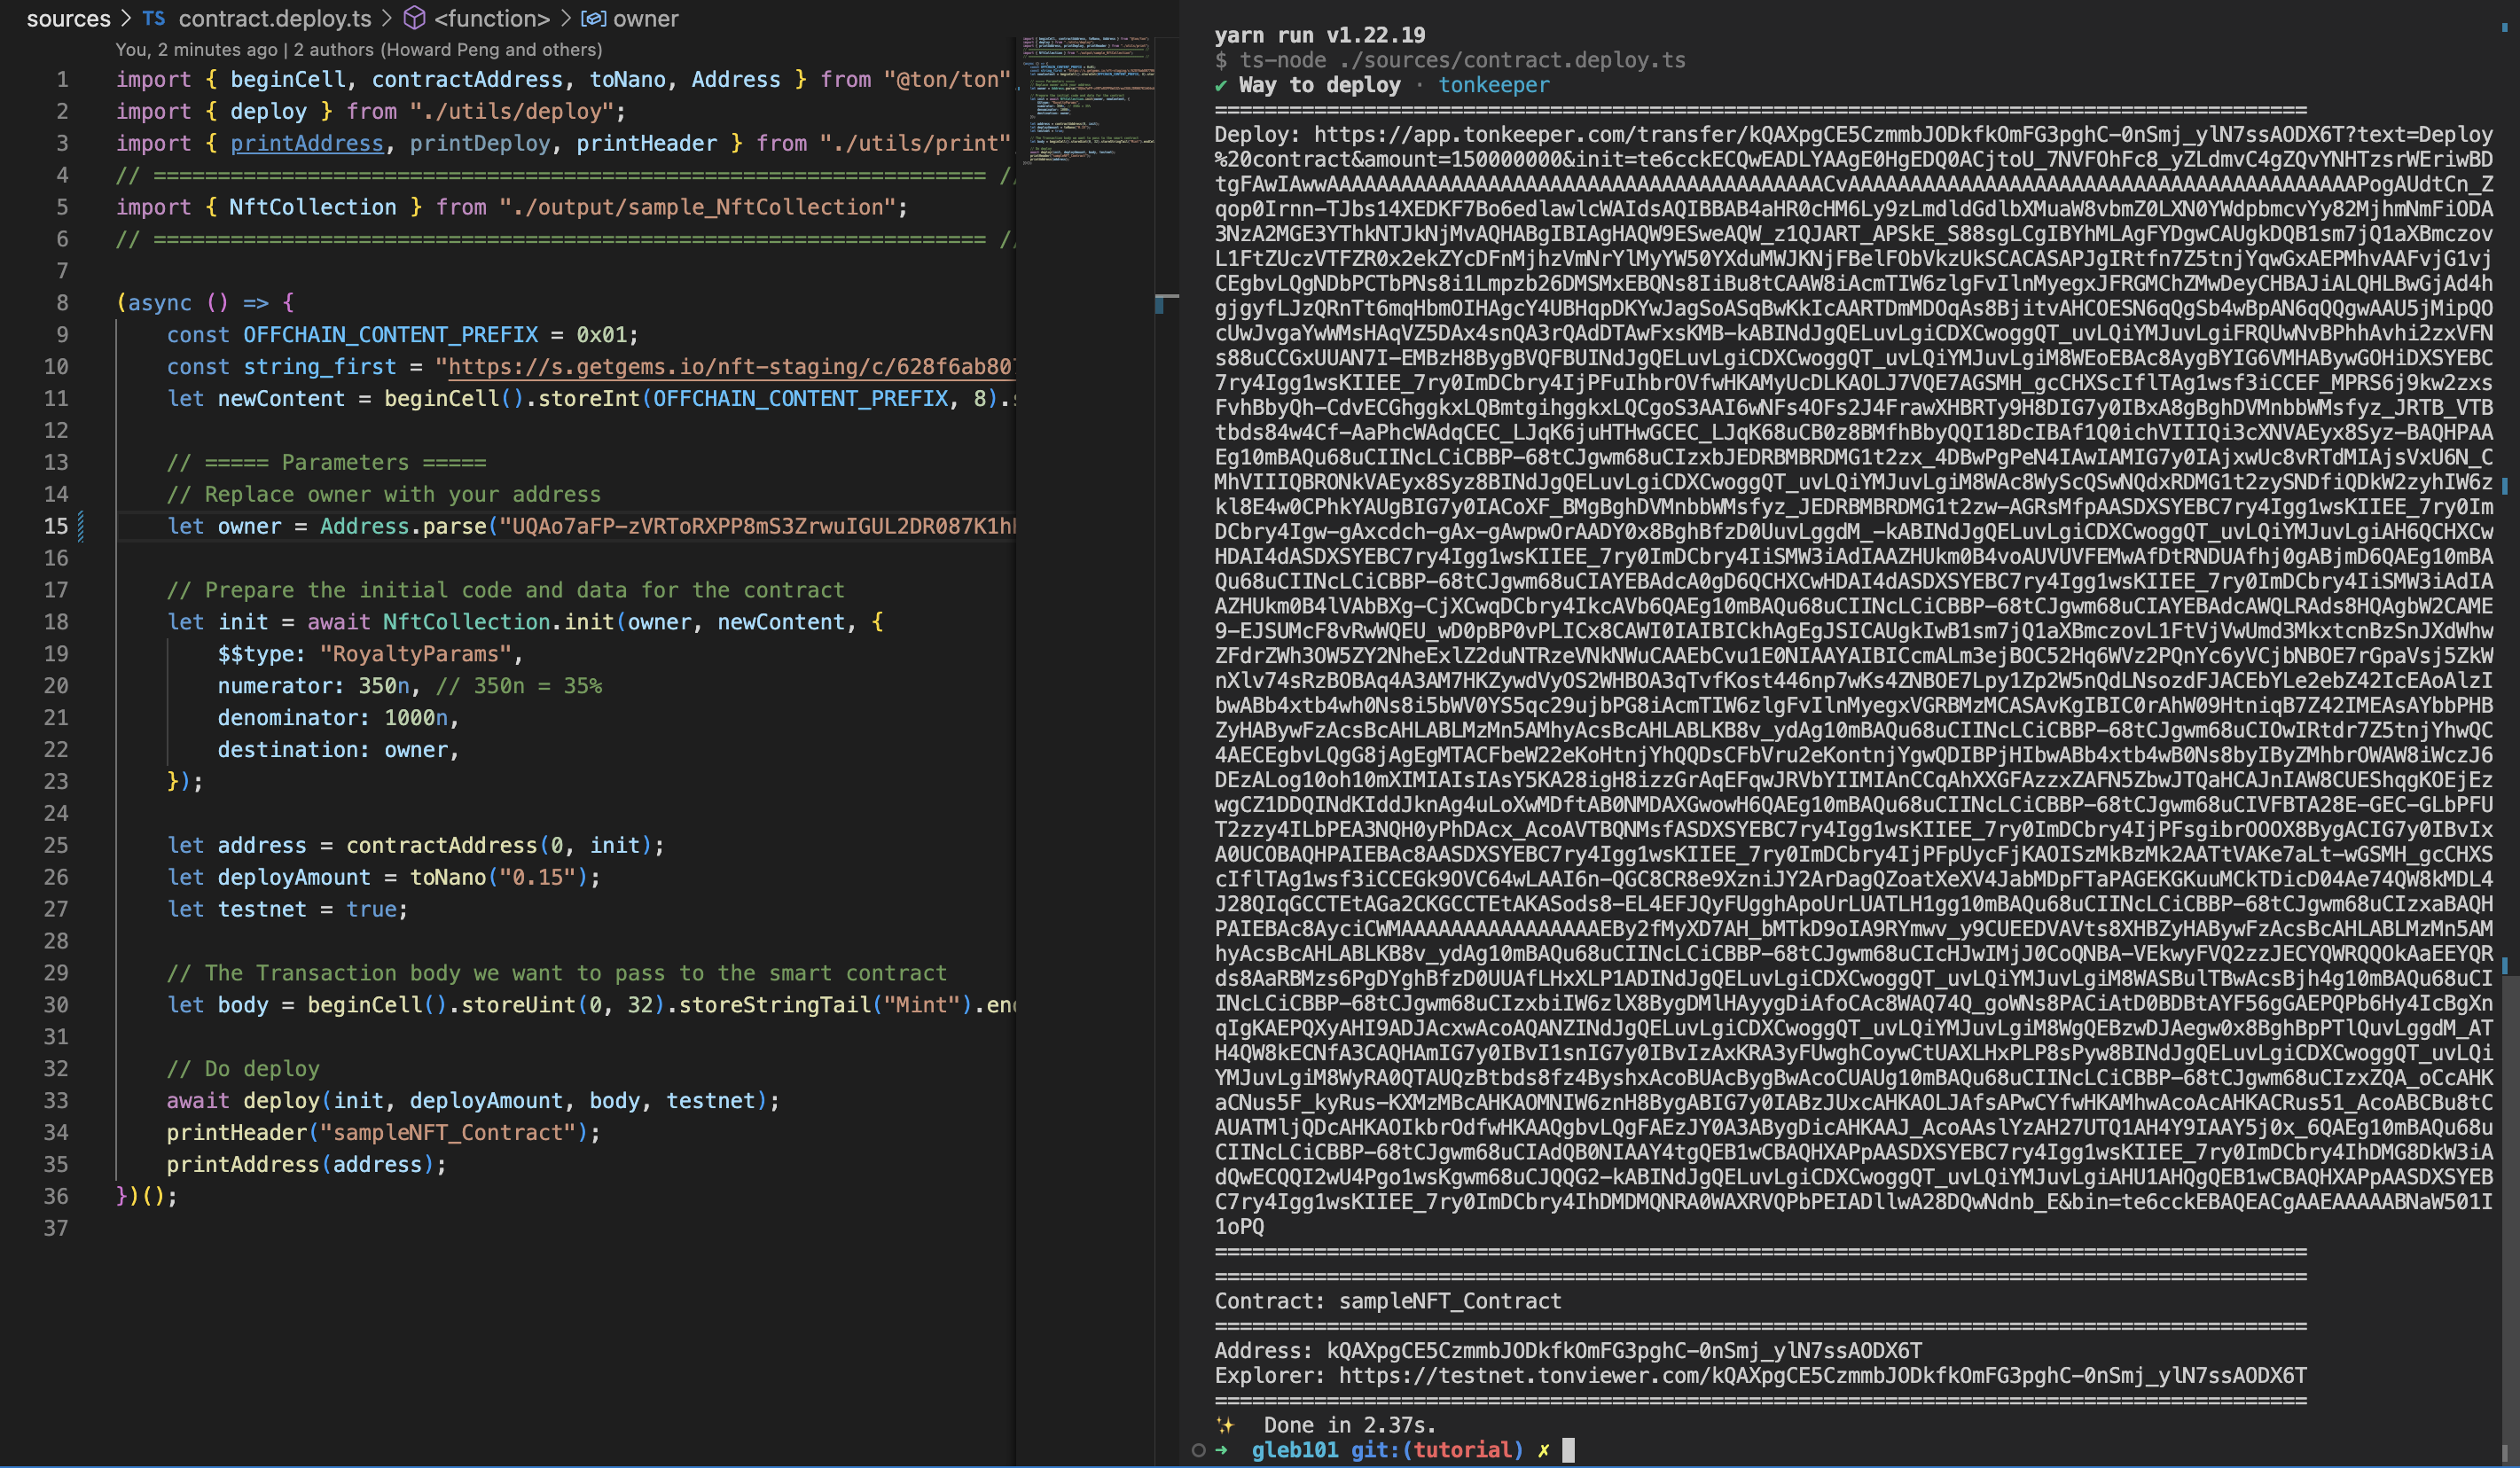2520x1468 pixels.
Task: Click the variable symbol icon beside owner
Action: click(593, 18)
